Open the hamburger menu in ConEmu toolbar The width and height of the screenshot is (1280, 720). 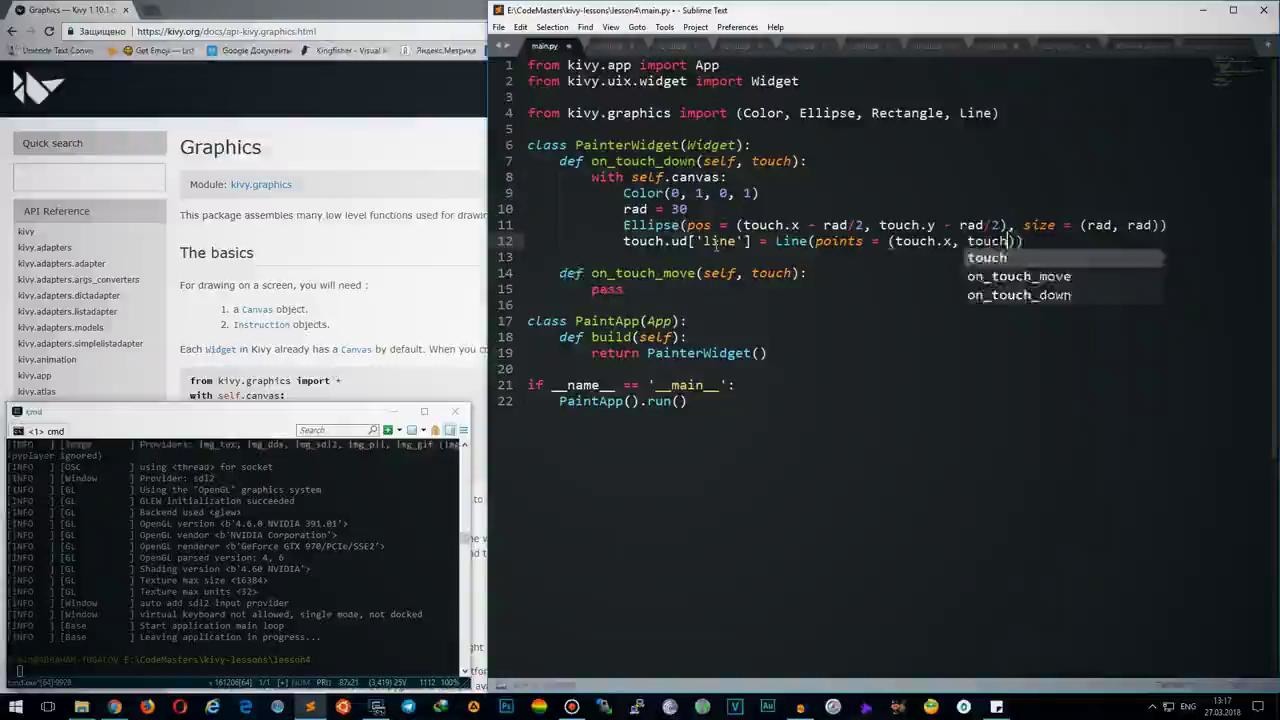click(463, 430)
